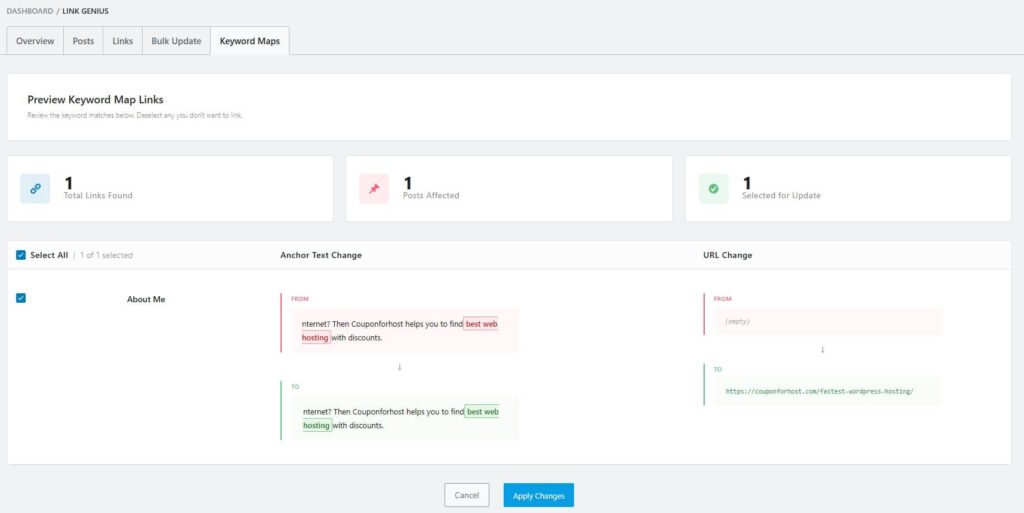Switch to the Posts tab

click(83, 41)
